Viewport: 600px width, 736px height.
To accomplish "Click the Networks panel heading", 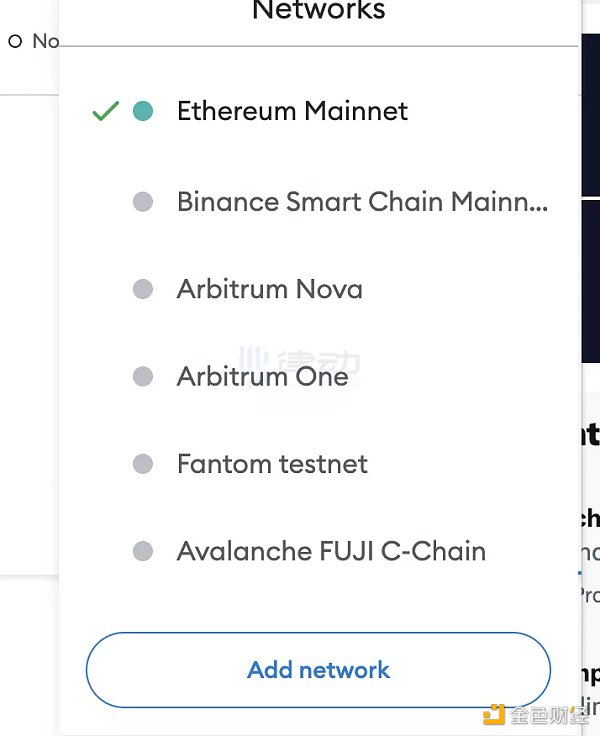I will (318, 12).
